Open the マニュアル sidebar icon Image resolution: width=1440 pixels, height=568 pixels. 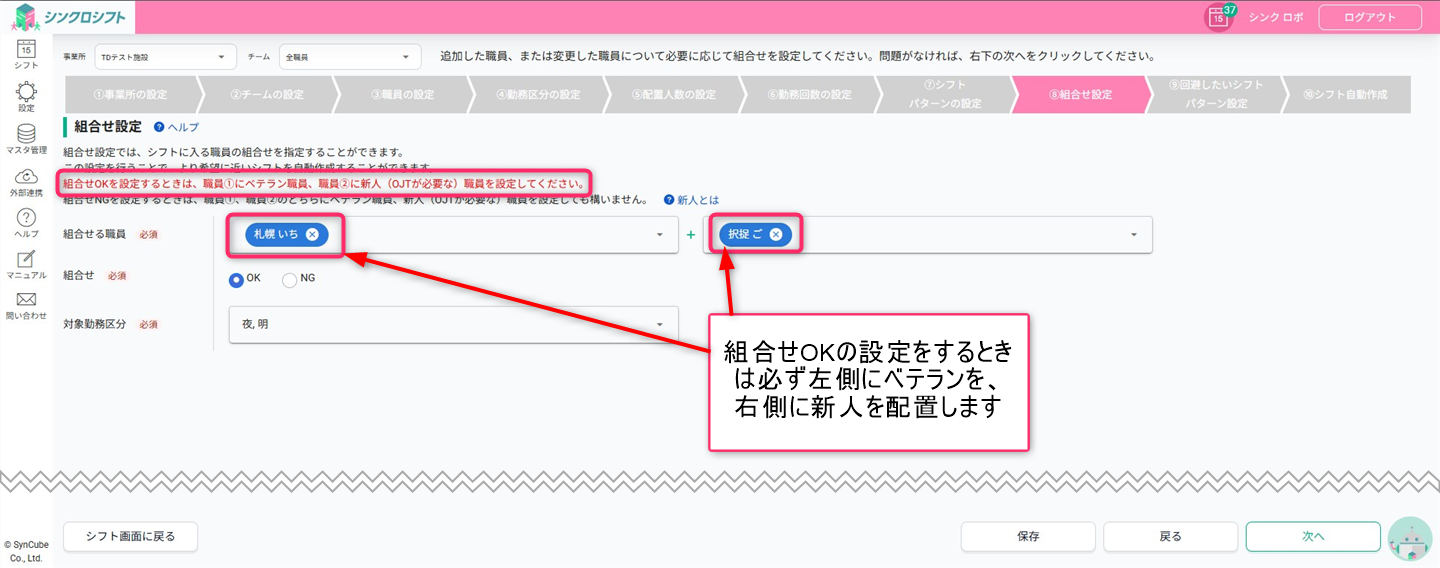pyautogui.click(x=26, y=263)
